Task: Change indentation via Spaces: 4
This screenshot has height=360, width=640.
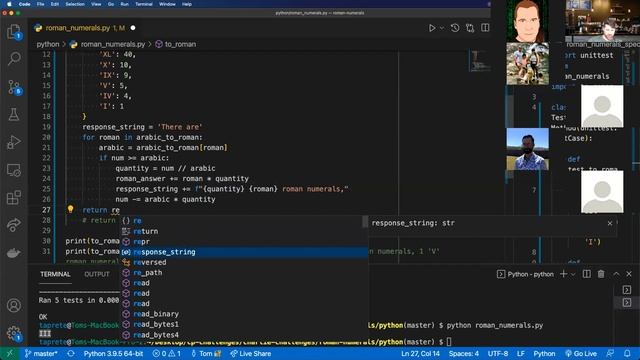Action: pos(464,353)
